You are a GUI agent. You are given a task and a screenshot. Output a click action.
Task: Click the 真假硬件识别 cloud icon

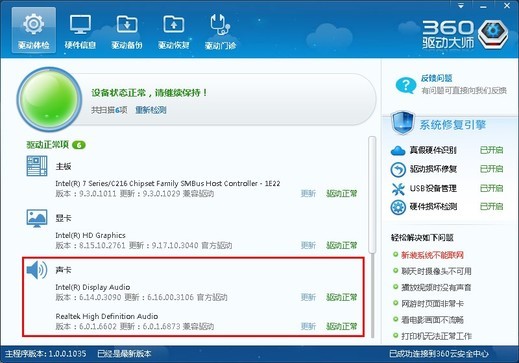tap(398, 151)
